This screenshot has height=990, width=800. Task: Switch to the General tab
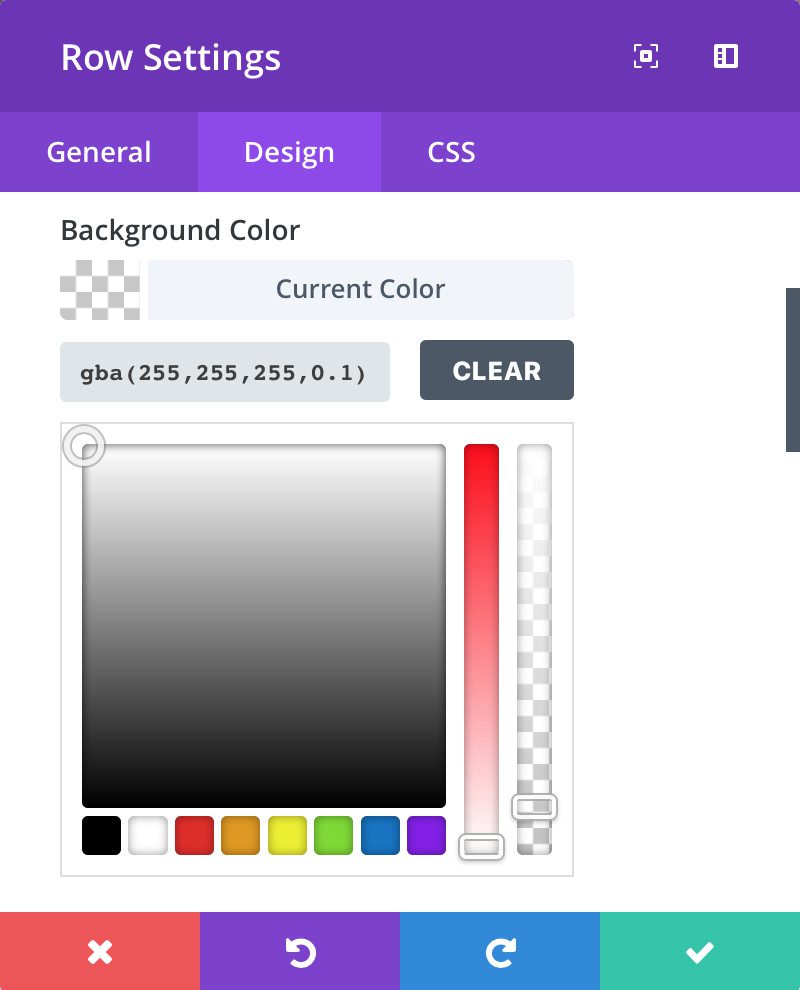click(x=98, y=152)
